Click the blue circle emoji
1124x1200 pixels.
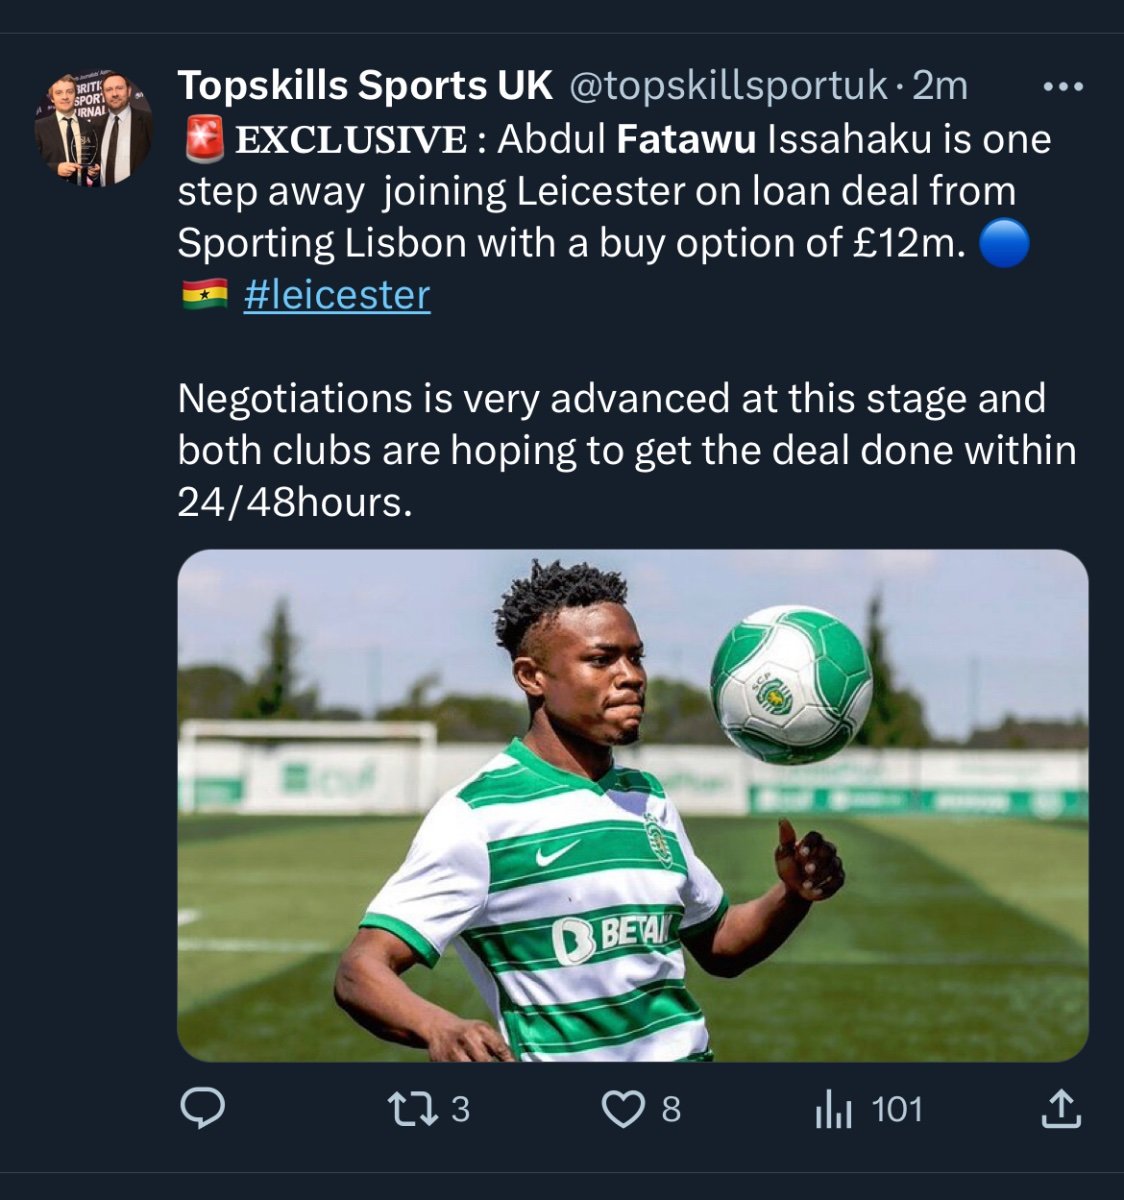1003,243
